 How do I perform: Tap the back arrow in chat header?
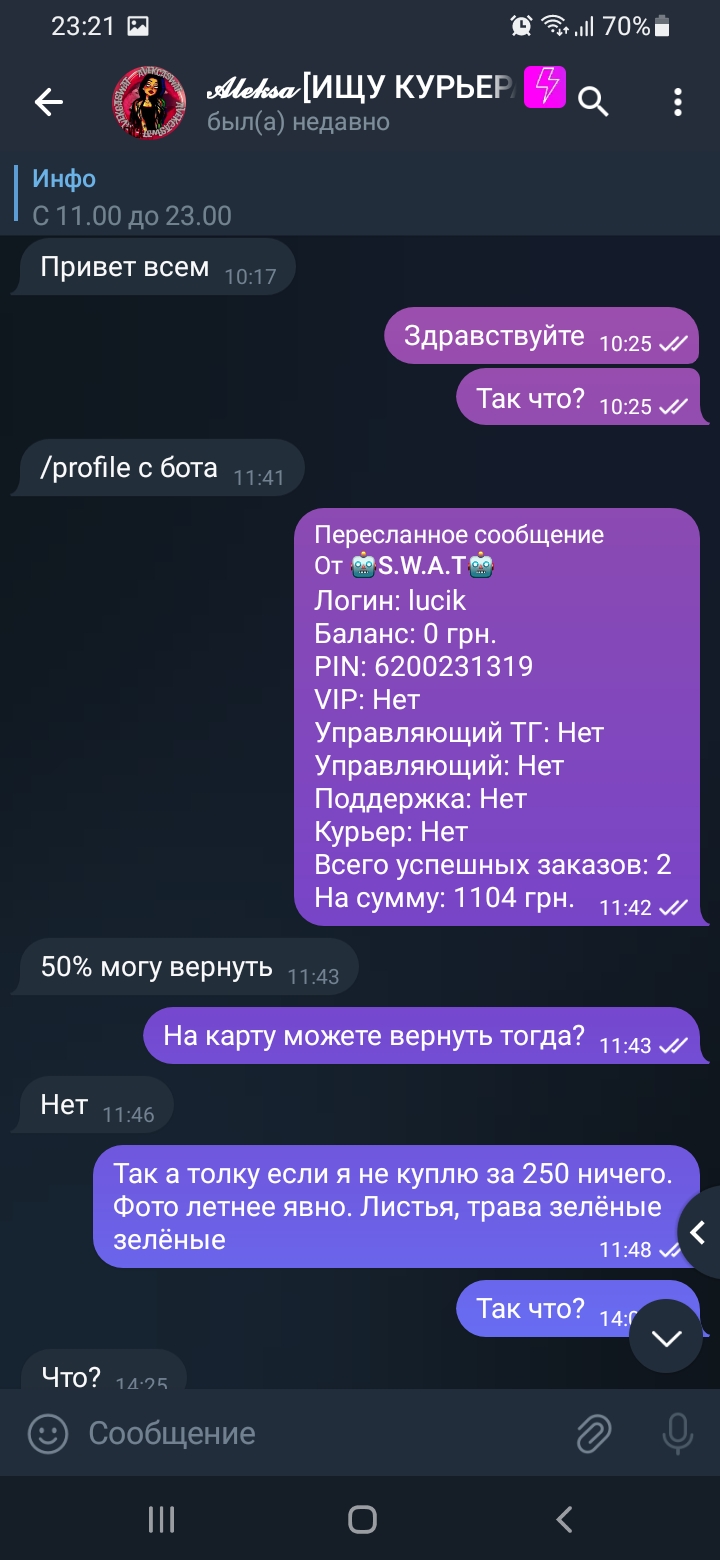pos(48,101)
